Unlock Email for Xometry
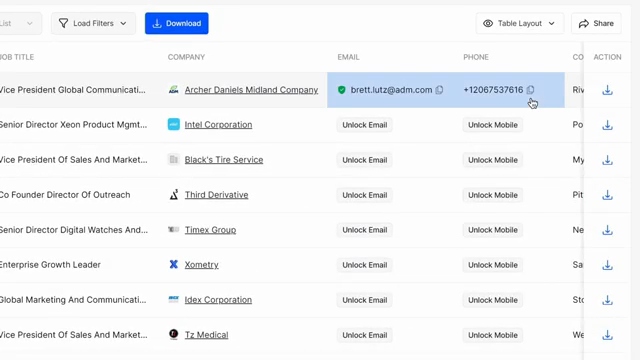Viewport: 640px width, 360px height. 364,265
